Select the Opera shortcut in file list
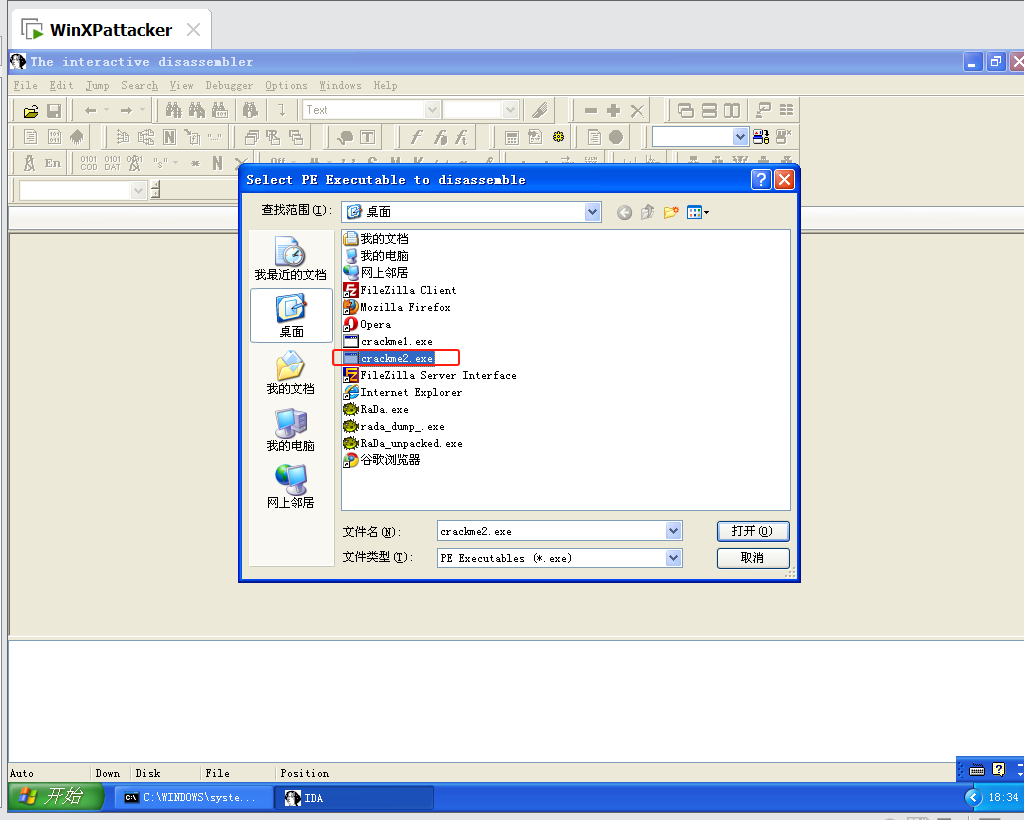The height and width of the screenshot is (820, 1024). pos(368,324)
